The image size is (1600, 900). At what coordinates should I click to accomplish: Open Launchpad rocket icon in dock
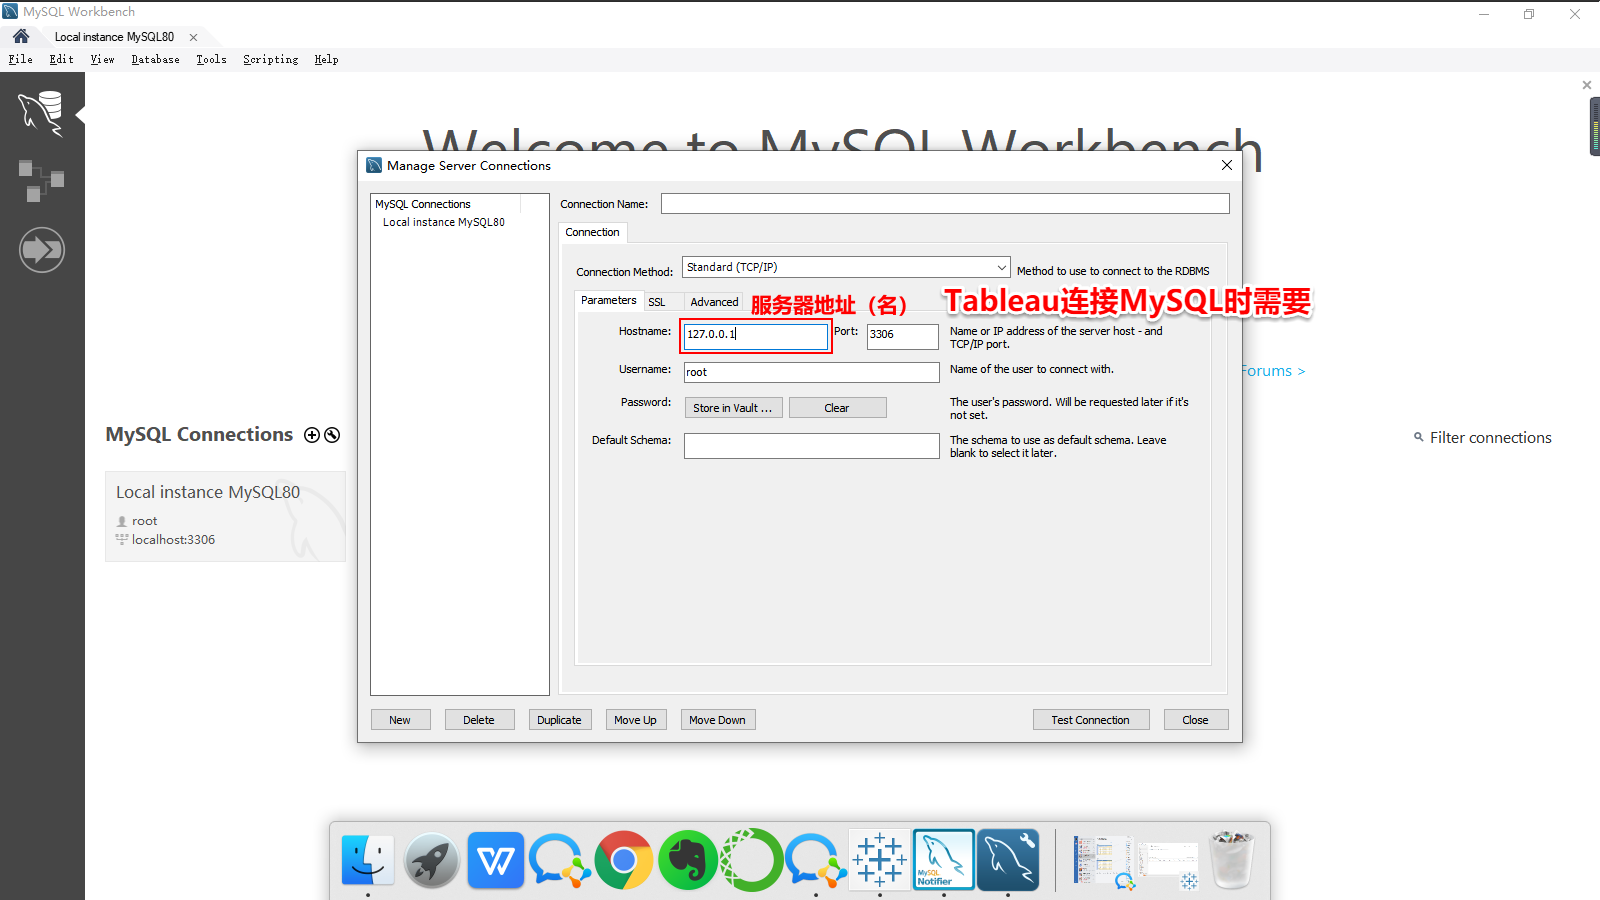(432, 860)
